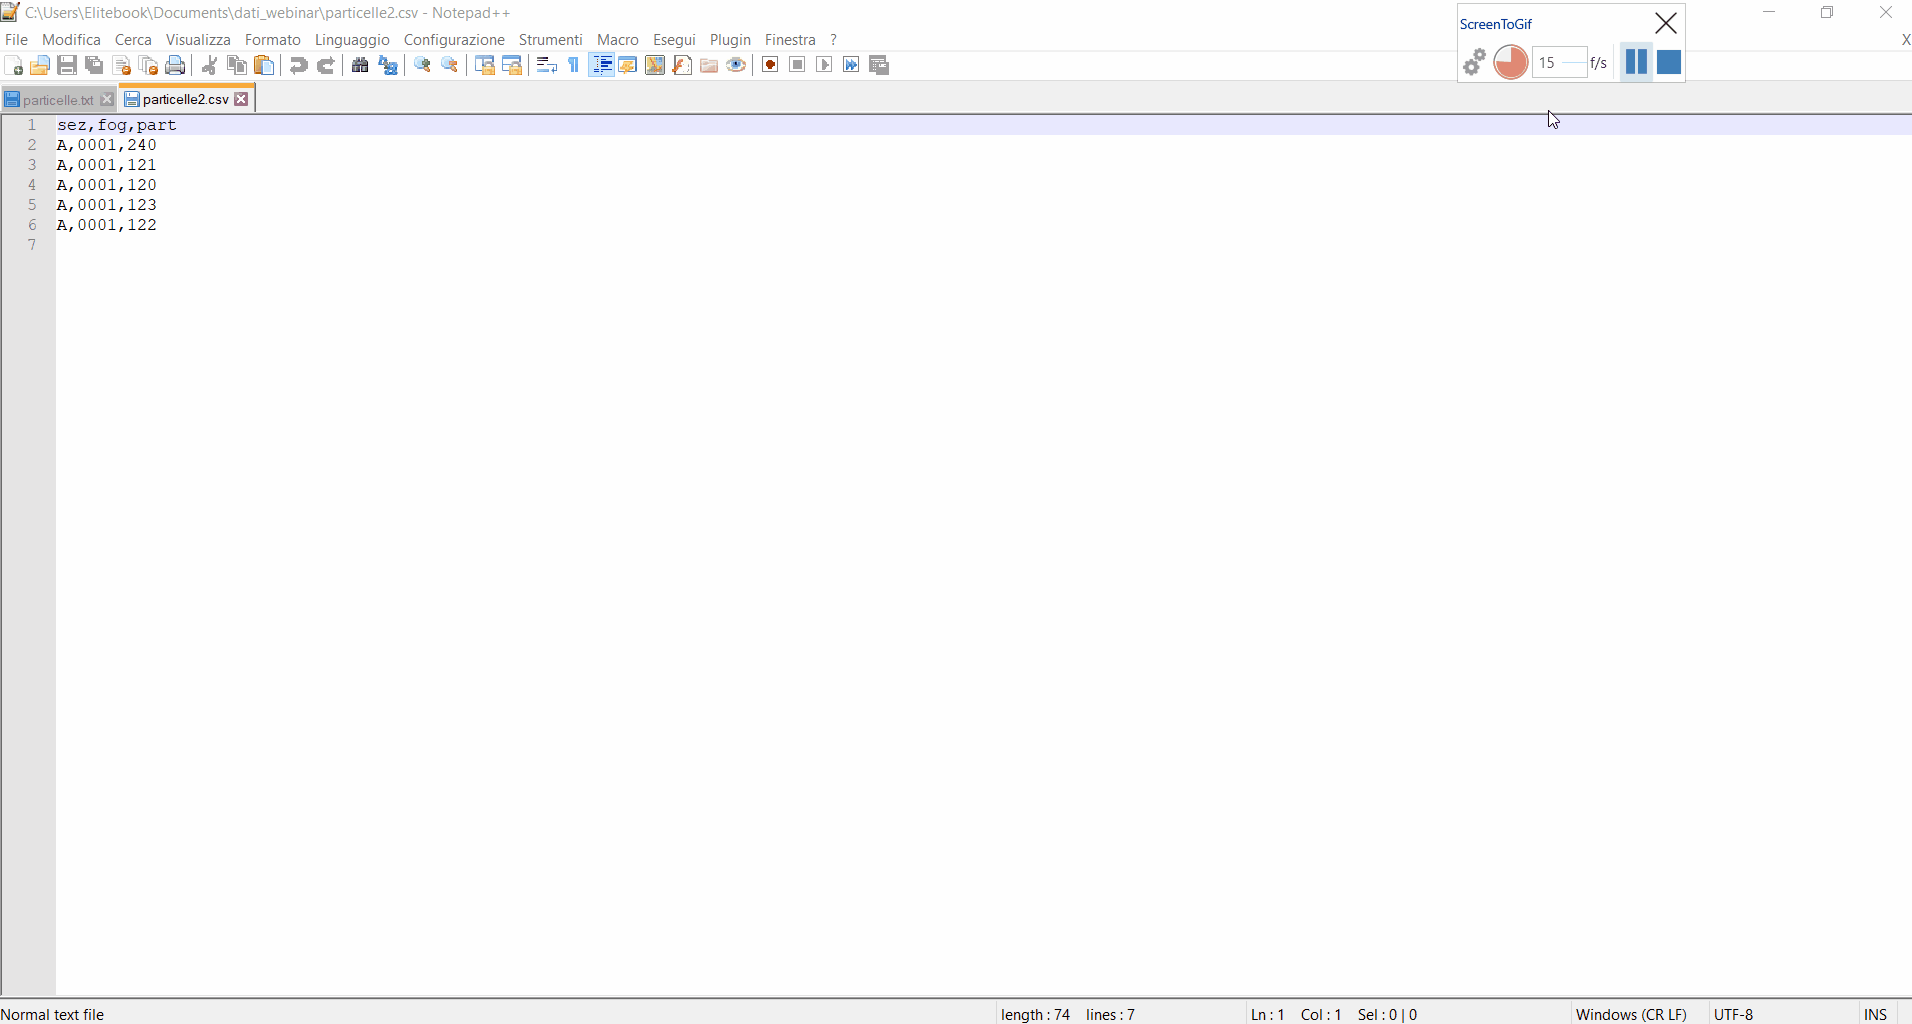Open the Cerca menu
Viewport: 1912px width, 1024px height.
point(133,40)
